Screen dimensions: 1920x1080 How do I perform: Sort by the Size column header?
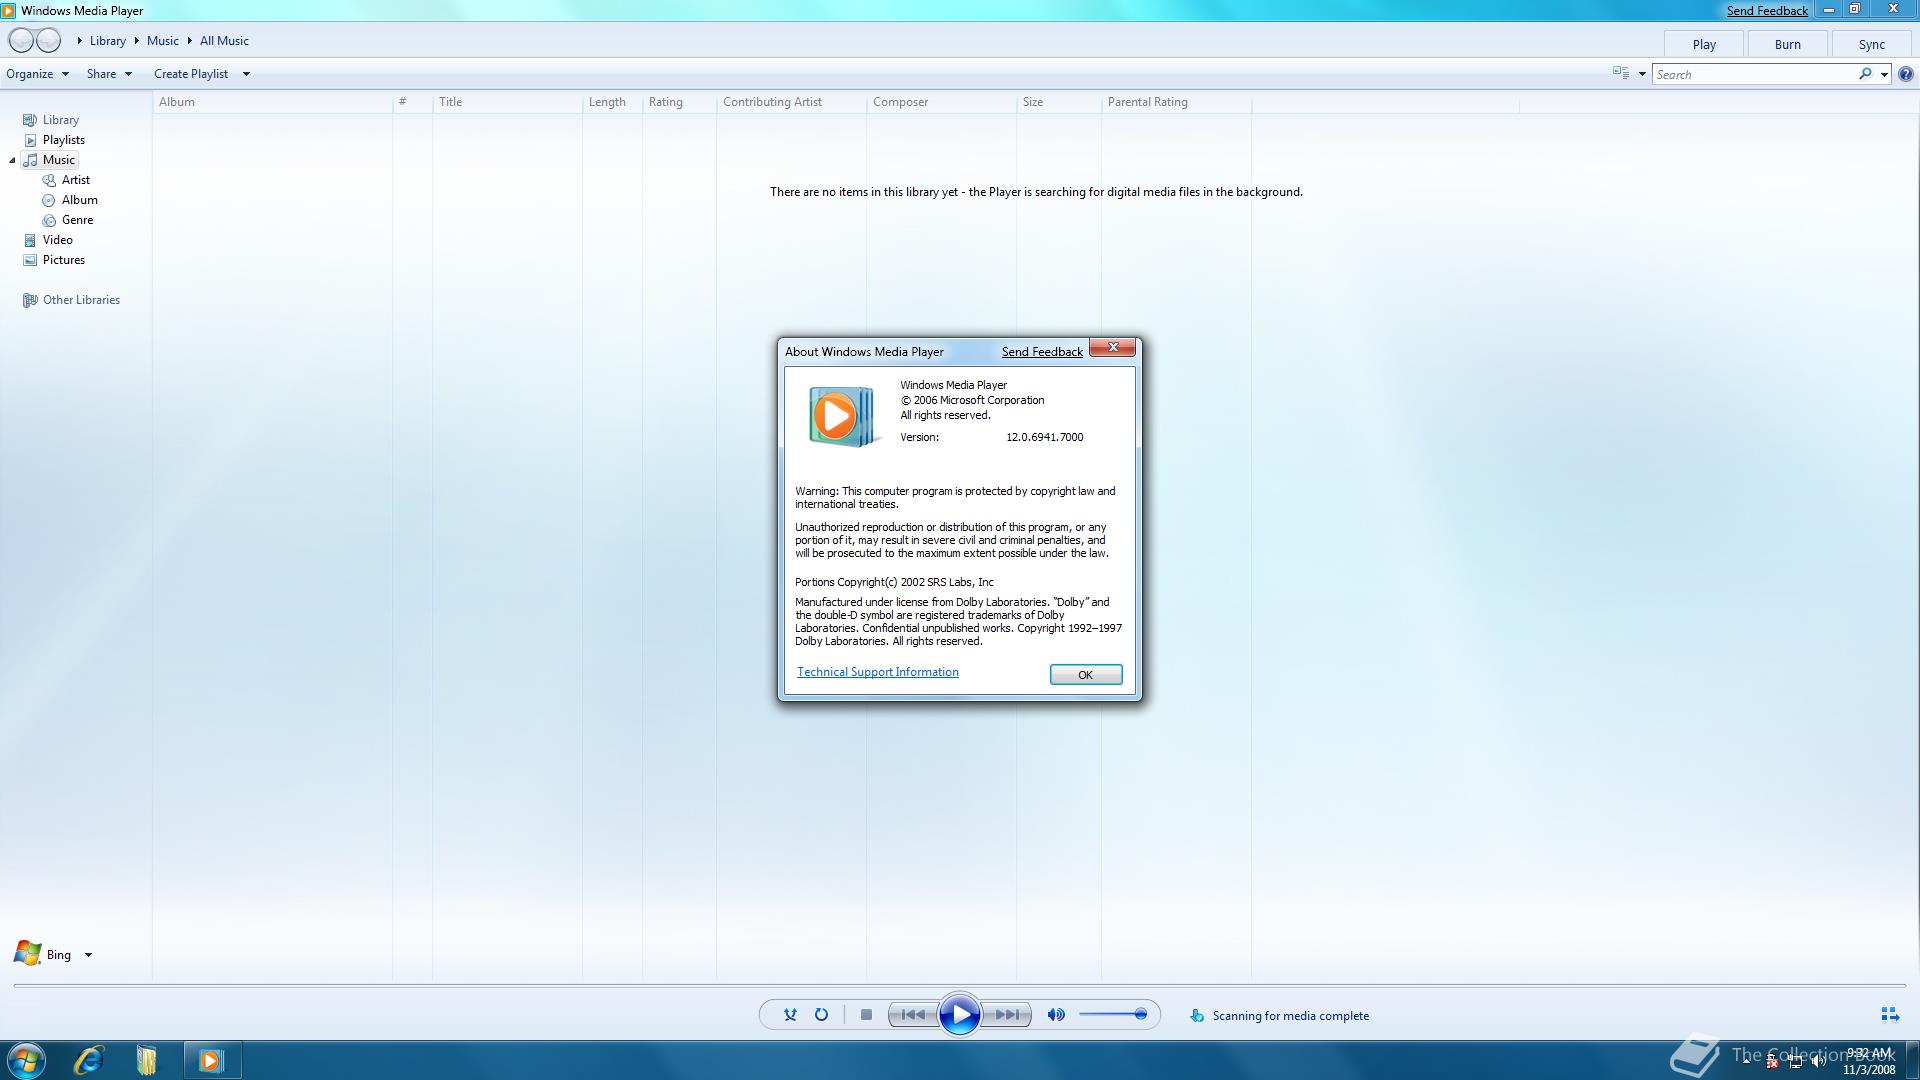click(1058, 102)
